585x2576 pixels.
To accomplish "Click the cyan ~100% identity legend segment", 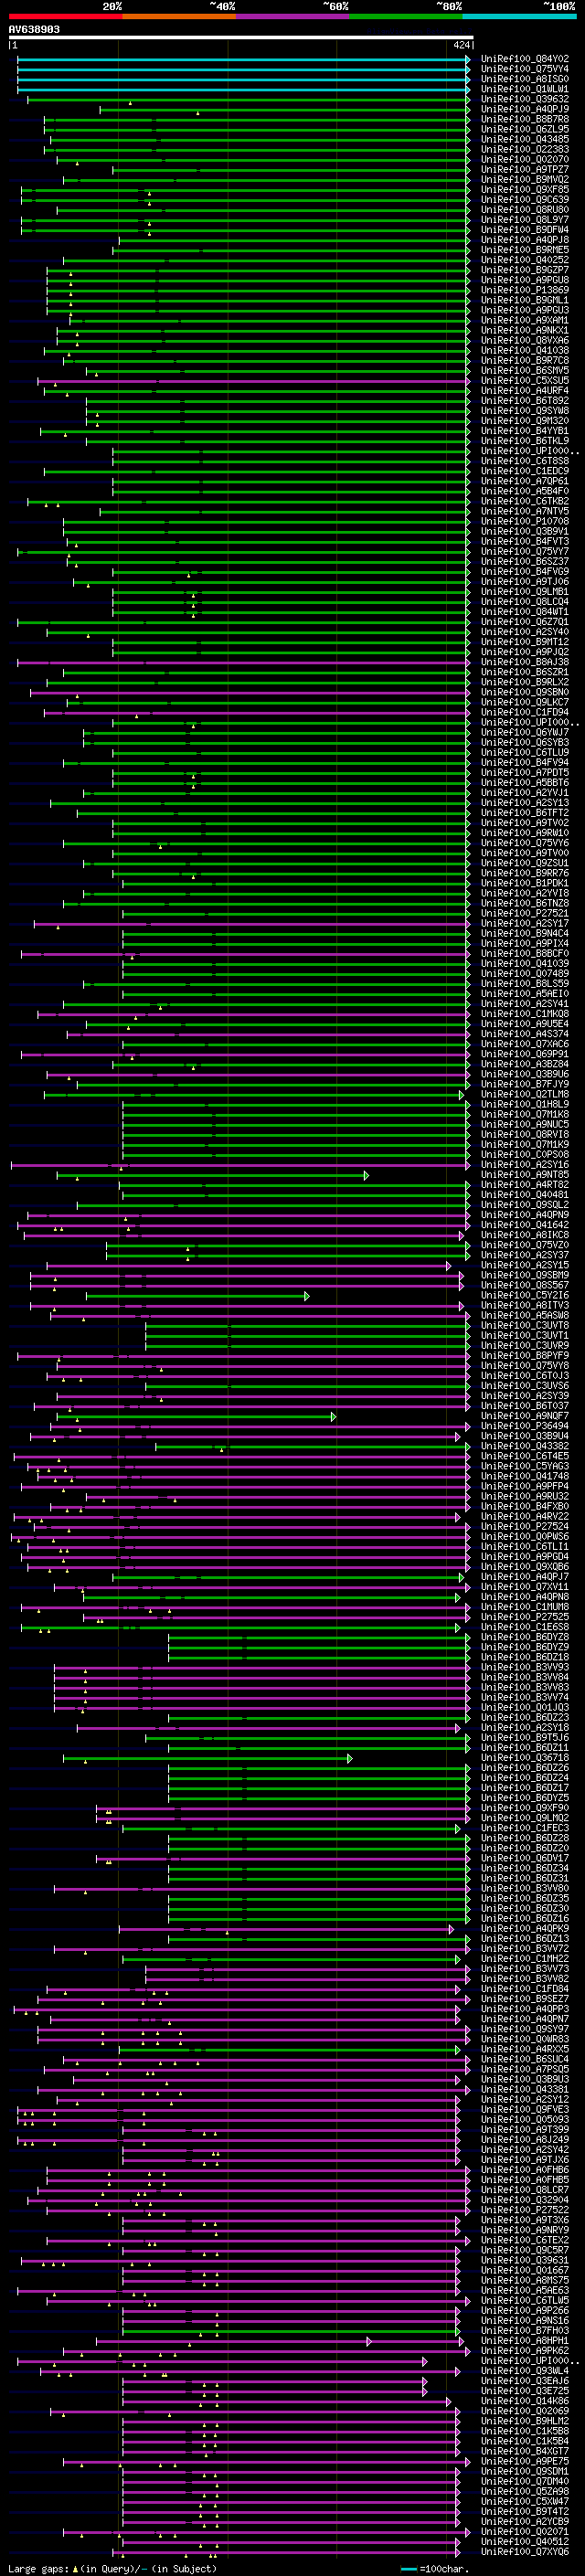I will pyautogui.click(x=519, y=16).
